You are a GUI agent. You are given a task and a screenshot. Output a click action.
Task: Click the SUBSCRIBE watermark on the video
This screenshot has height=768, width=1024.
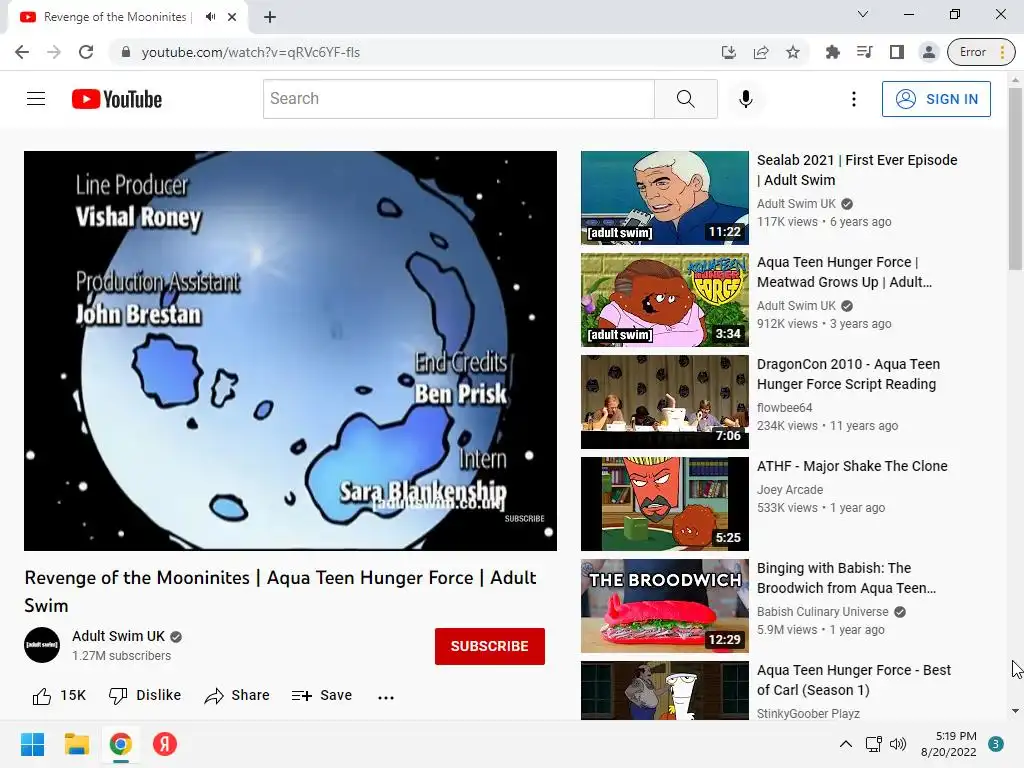tap(524, 519)
